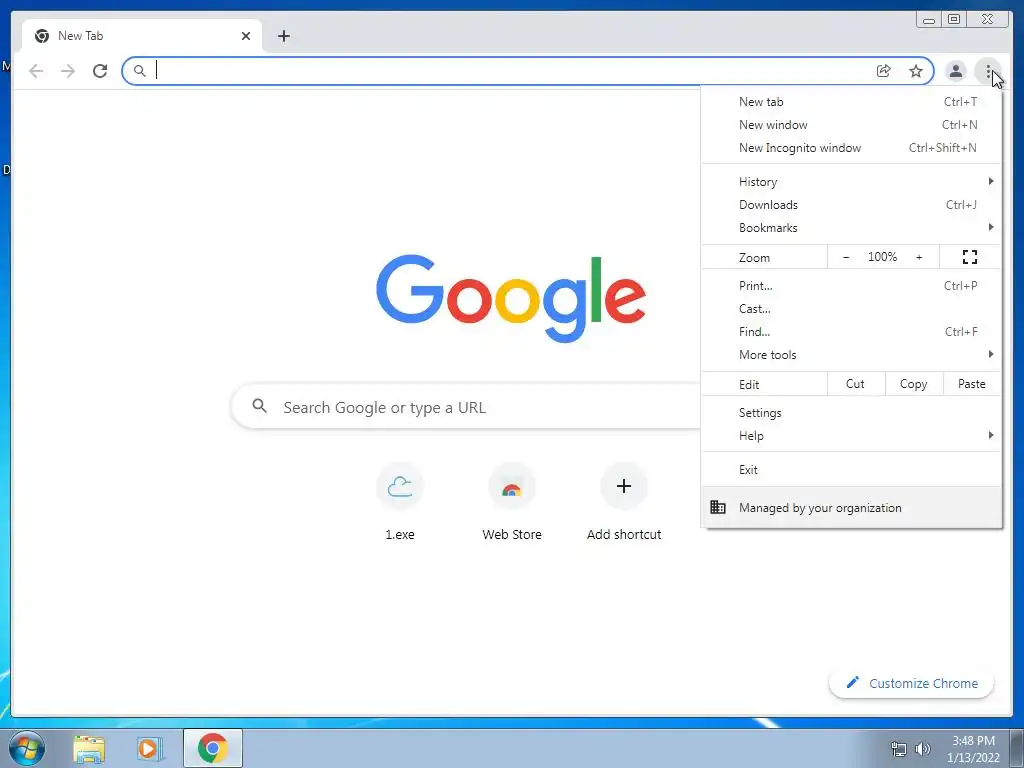Close the New Tab tab
This screenshot has height=768, width=1024.
click(246, 36)
